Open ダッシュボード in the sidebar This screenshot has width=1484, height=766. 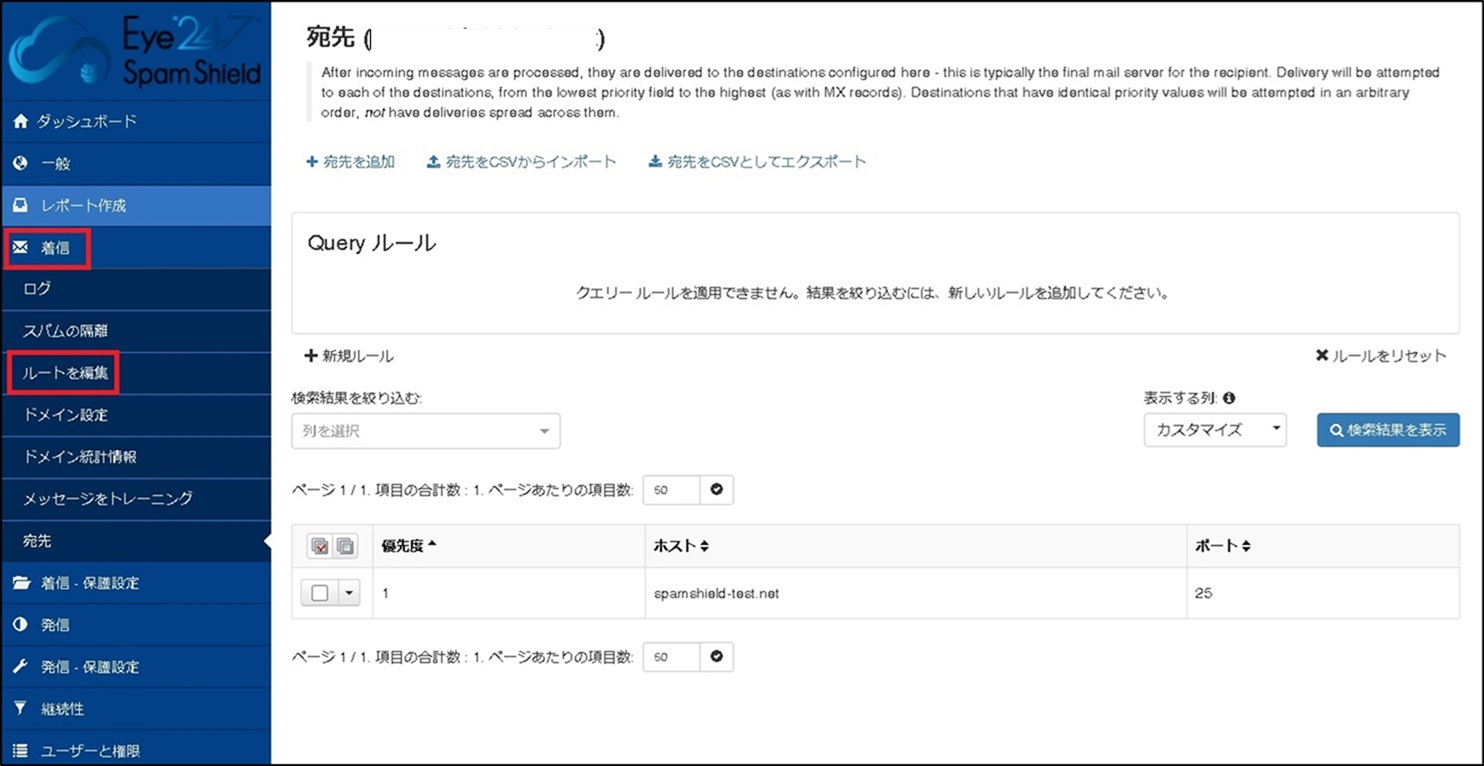[135, 121]
